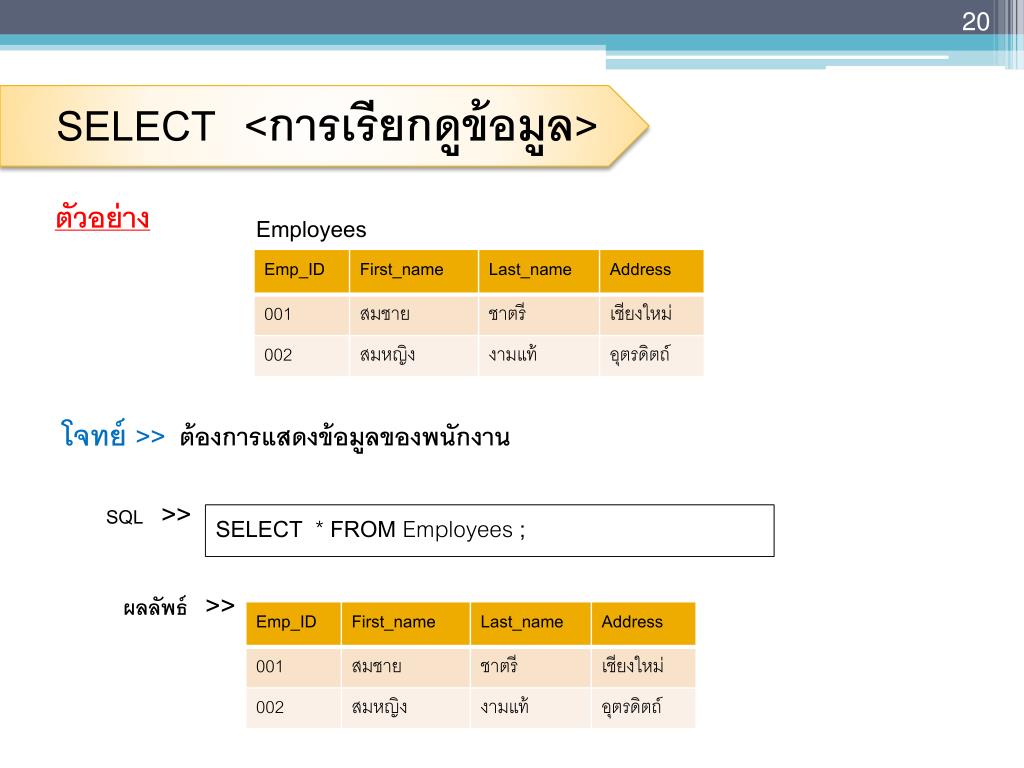Select the slide title SELECT <การเรียกดูข้อมูล>
The image size is (1024, 768).
coord(327,127)
